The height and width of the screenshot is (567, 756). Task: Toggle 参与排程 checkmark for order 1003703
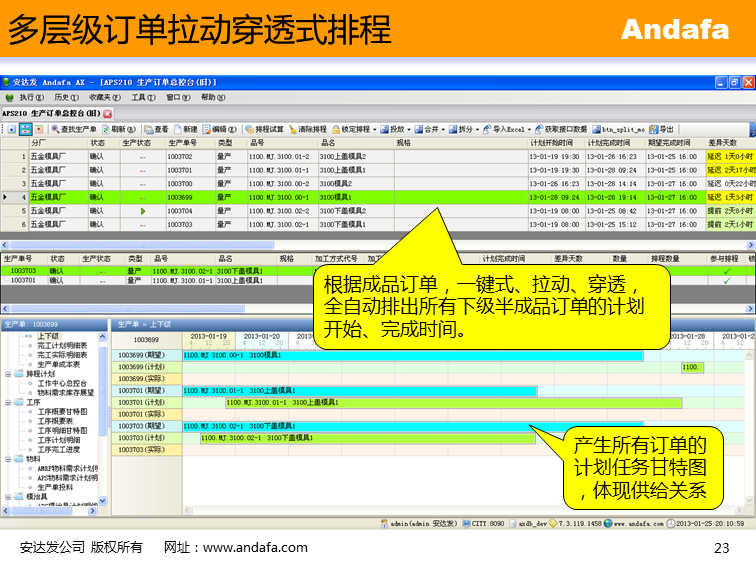tap(727, 271)
